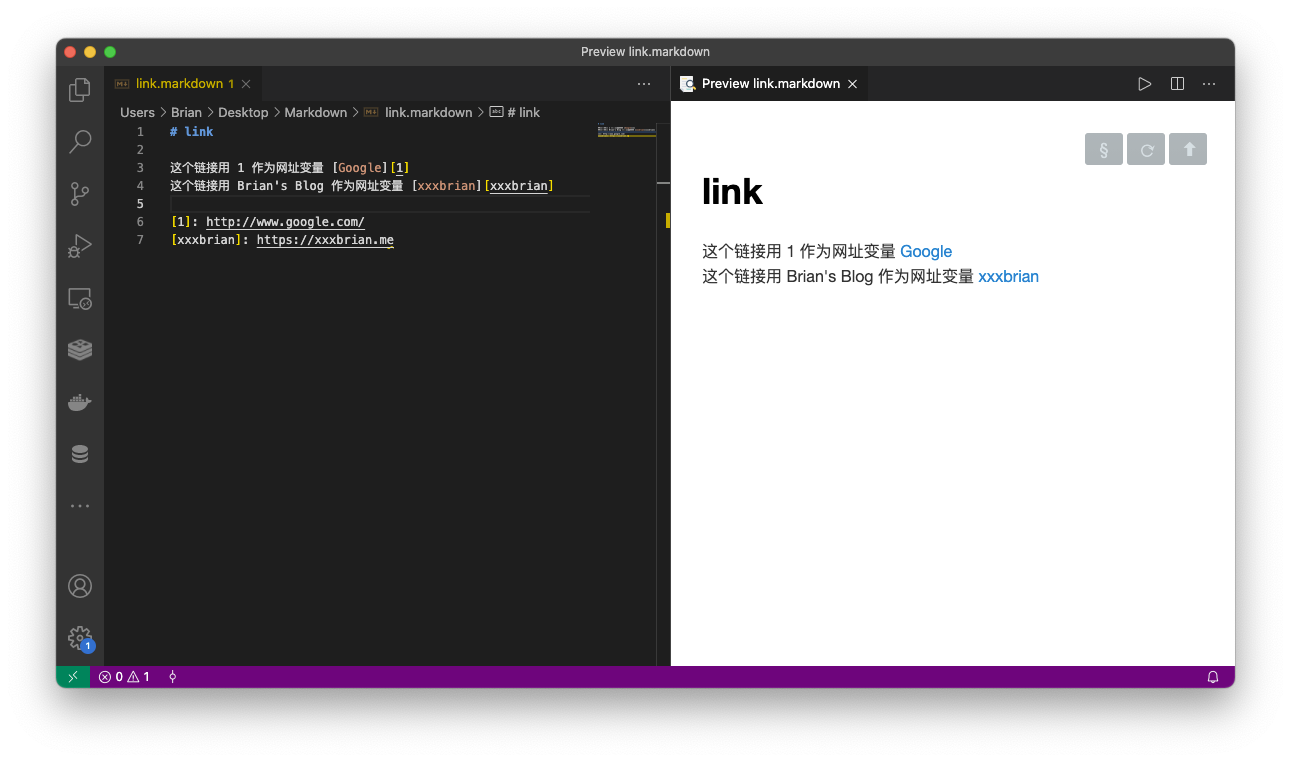Image resolution: width=1291 pixels, height=762 pixels.
Task: Close the link.markdown tab
Action: [x=246, y=84]
